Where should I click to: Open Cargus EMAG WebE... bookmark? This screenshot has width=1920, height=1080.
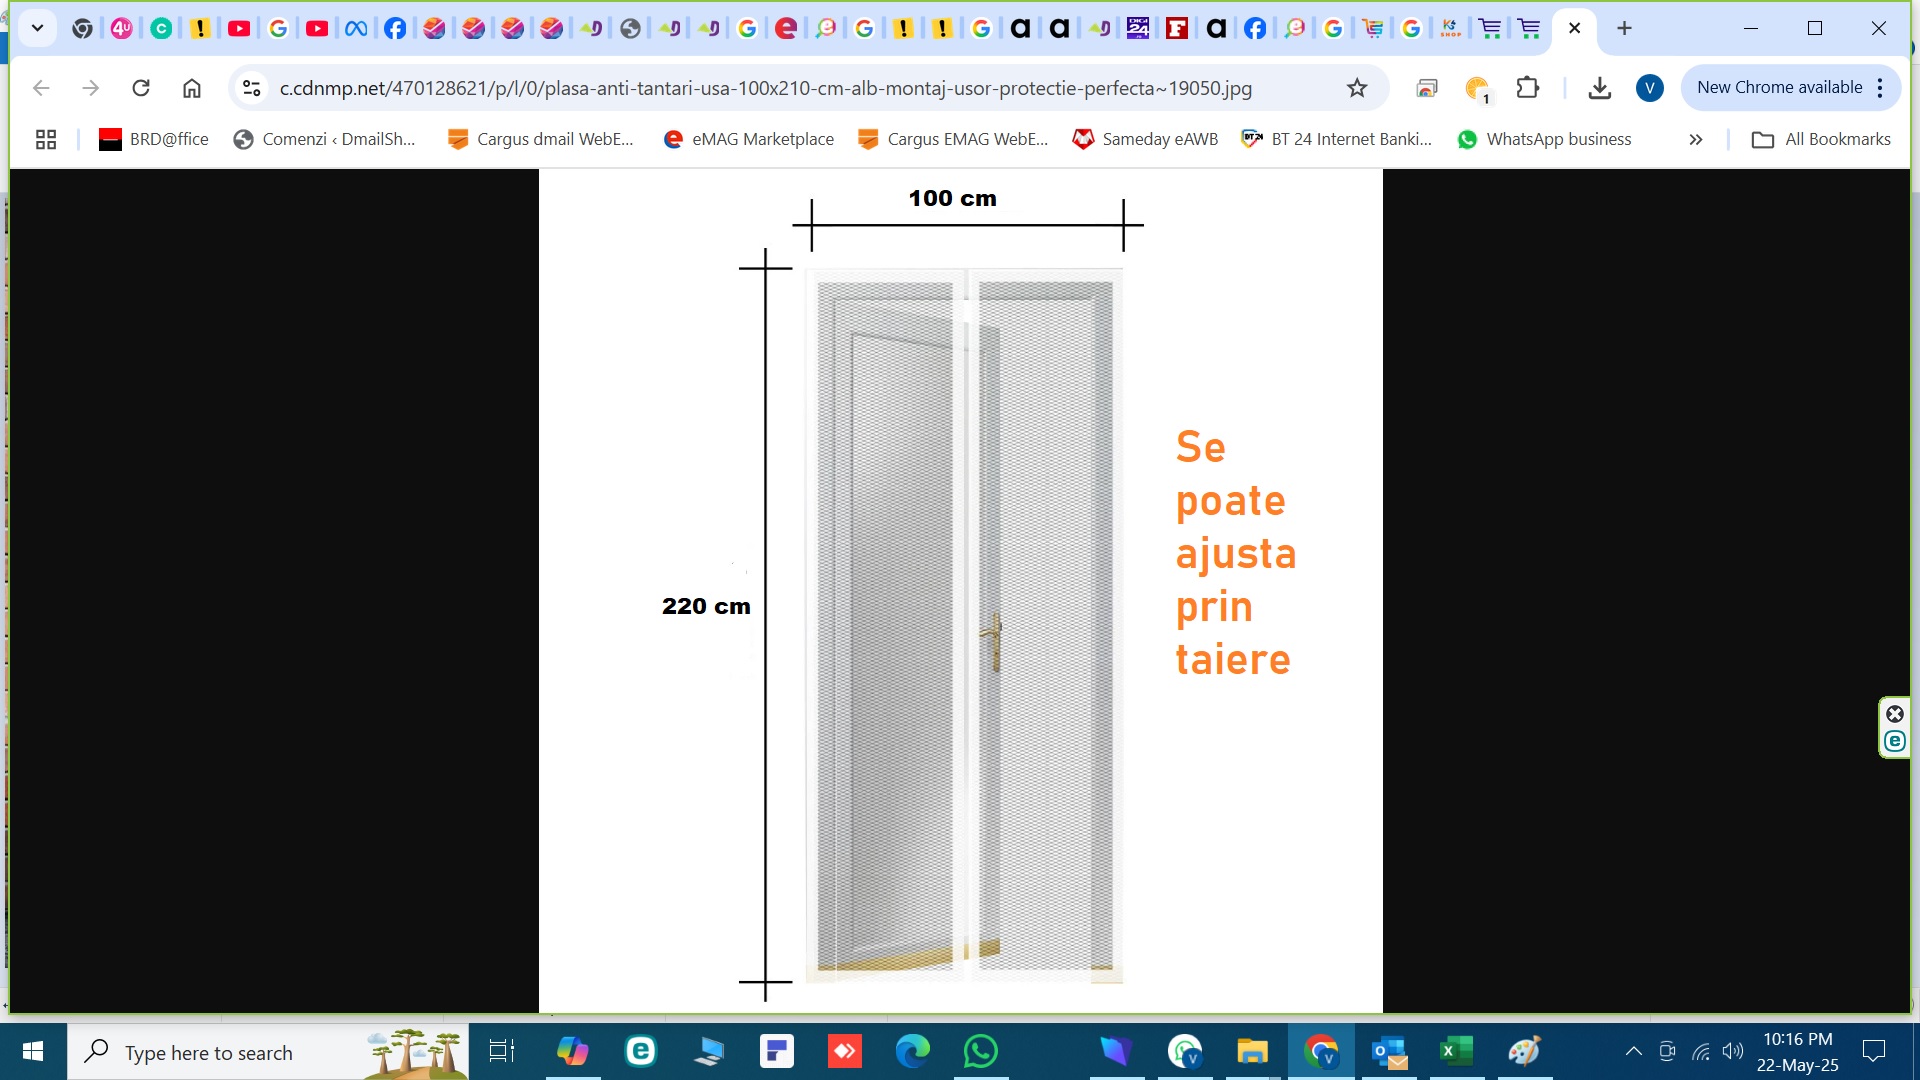953,140
